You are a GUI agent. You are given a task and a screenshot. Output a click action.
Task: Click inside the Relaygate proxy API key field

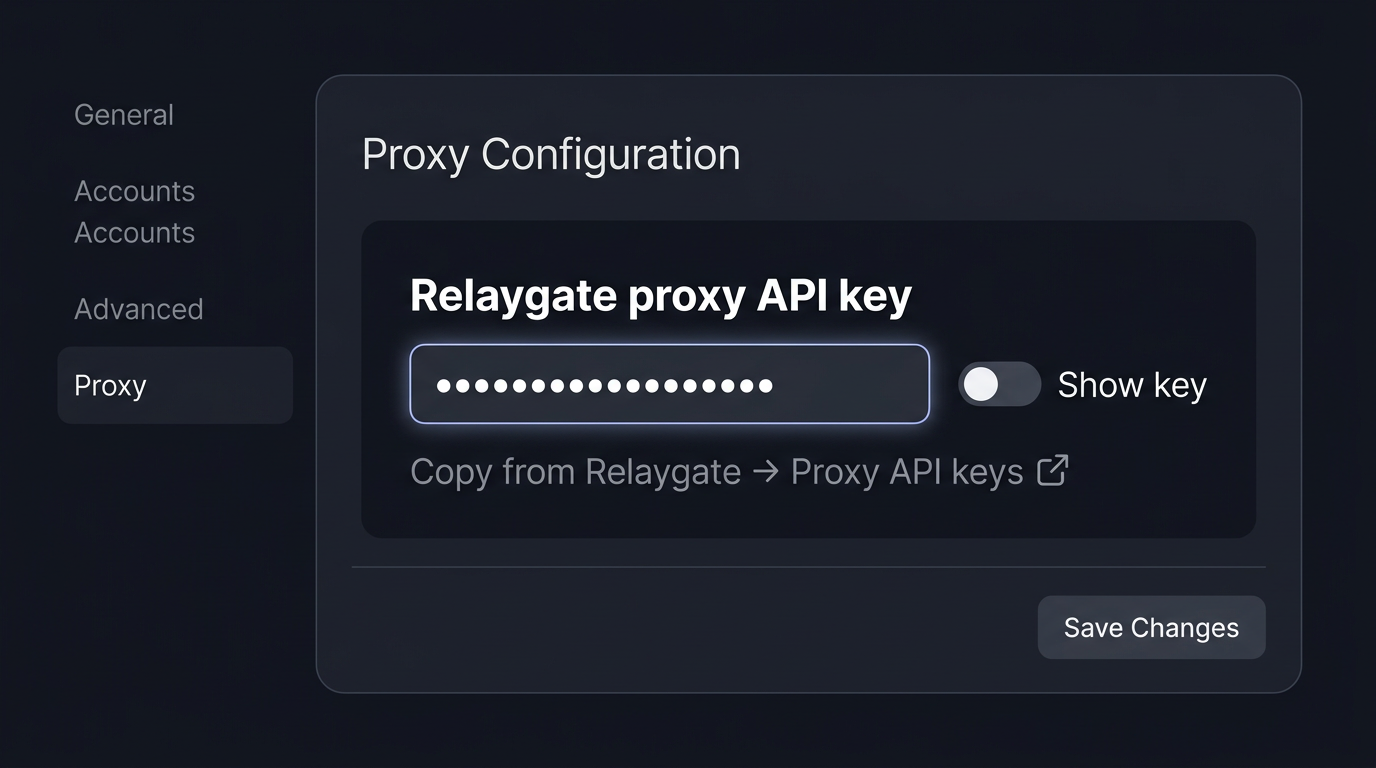(670, 384)
